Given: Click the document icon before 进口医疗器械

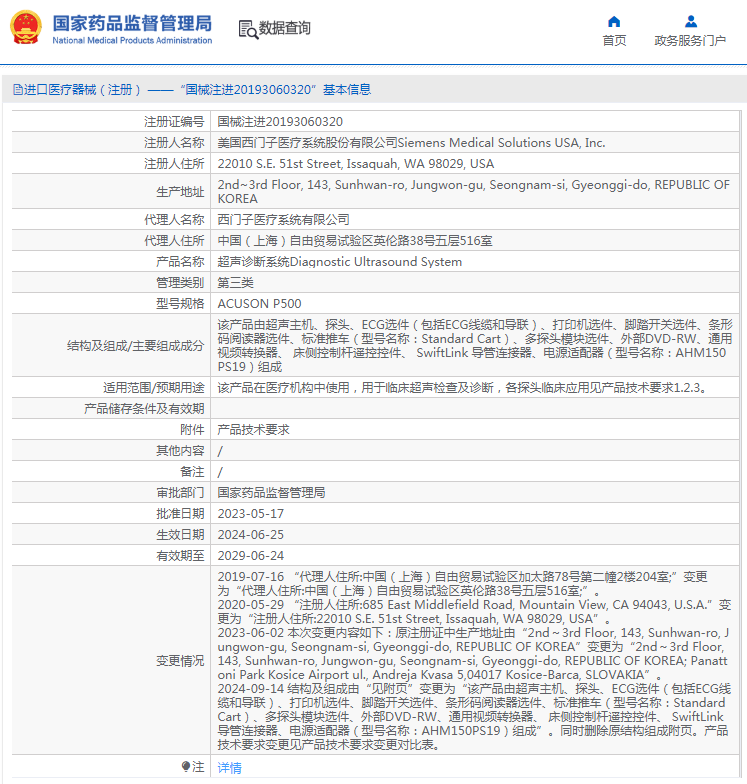Looking at the screenshot, I should 18,90.
